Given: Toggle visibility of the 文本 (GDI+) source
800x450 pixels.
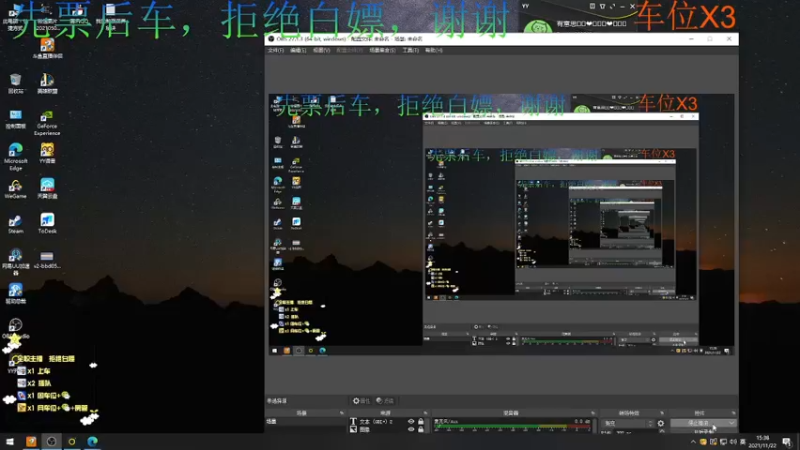Looking at the screenshot, I should [x=411, y=421].
